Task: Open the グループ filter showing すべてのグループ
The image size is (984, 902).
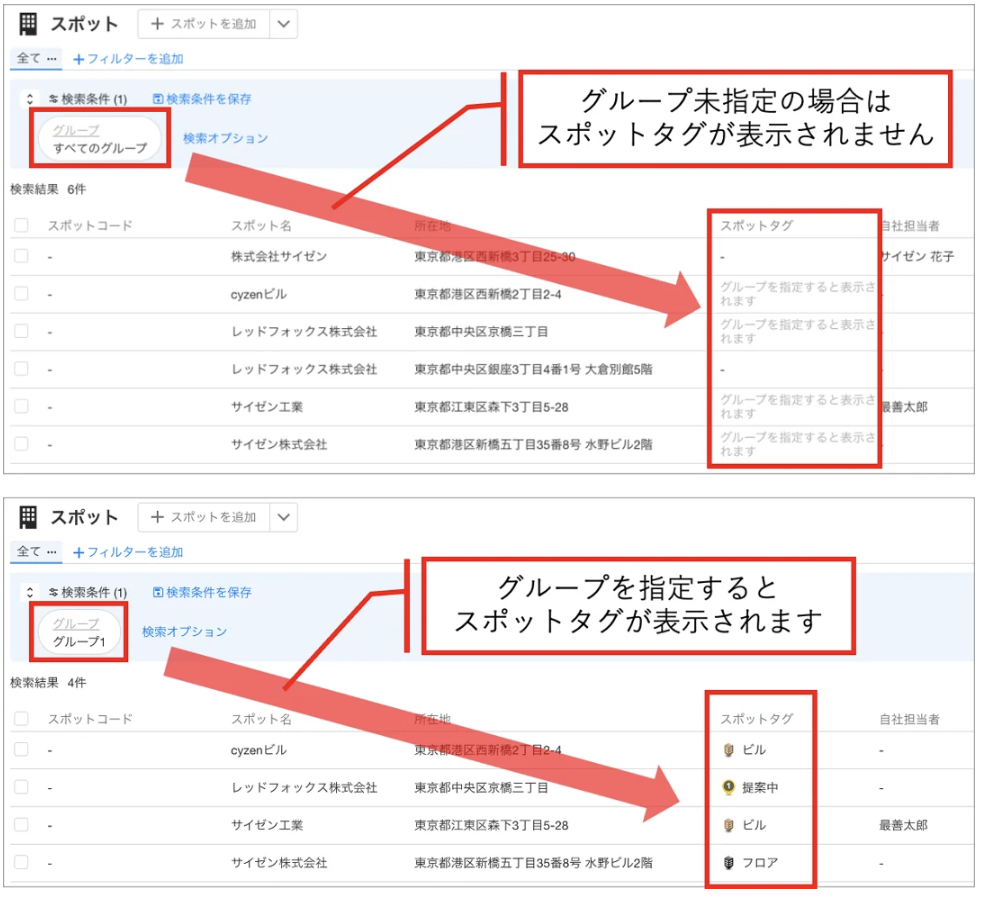Action: point(100,139)
